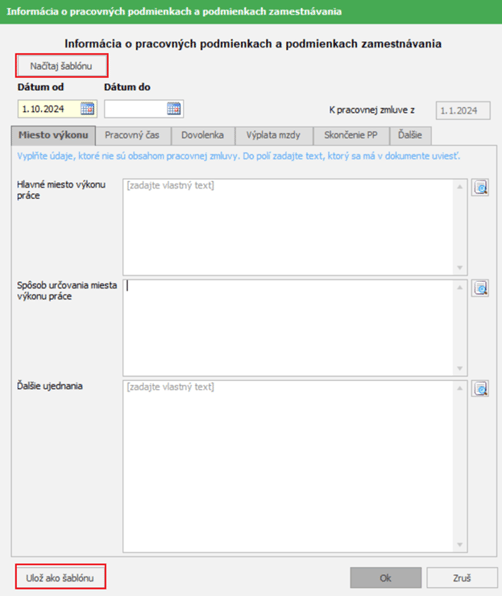Image resolution: width=502 pixels, height=596 pixels.
Task: Switch to the Pracovný čas tab
Action: point(132,135)
